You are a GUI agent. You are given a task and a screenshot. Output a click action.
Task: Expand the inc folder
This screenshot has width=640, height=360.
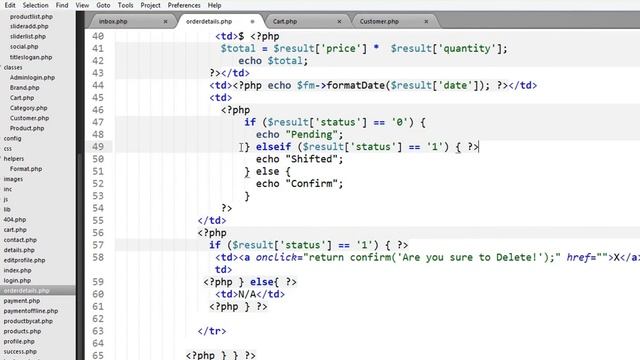[8, 189]
